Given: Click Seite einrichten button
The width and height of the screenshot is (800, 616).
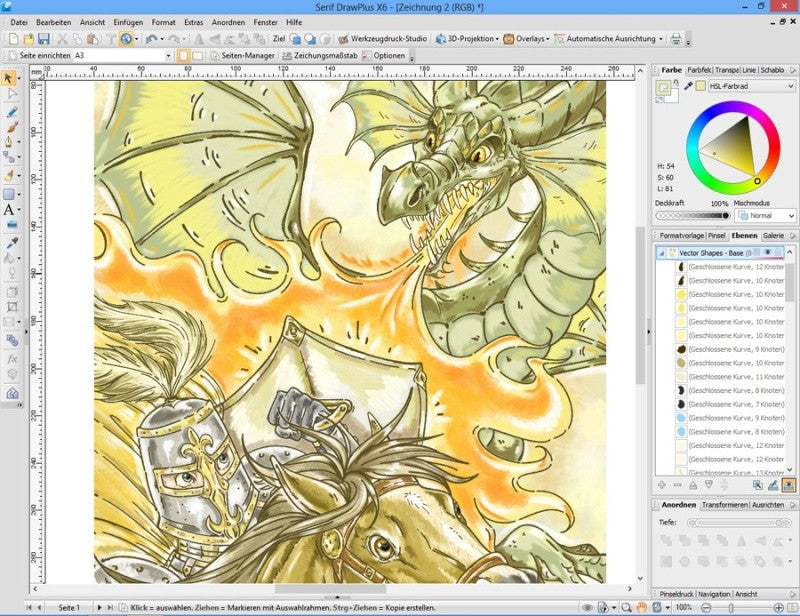Looking at the screenshot, I should coord(40,56).
